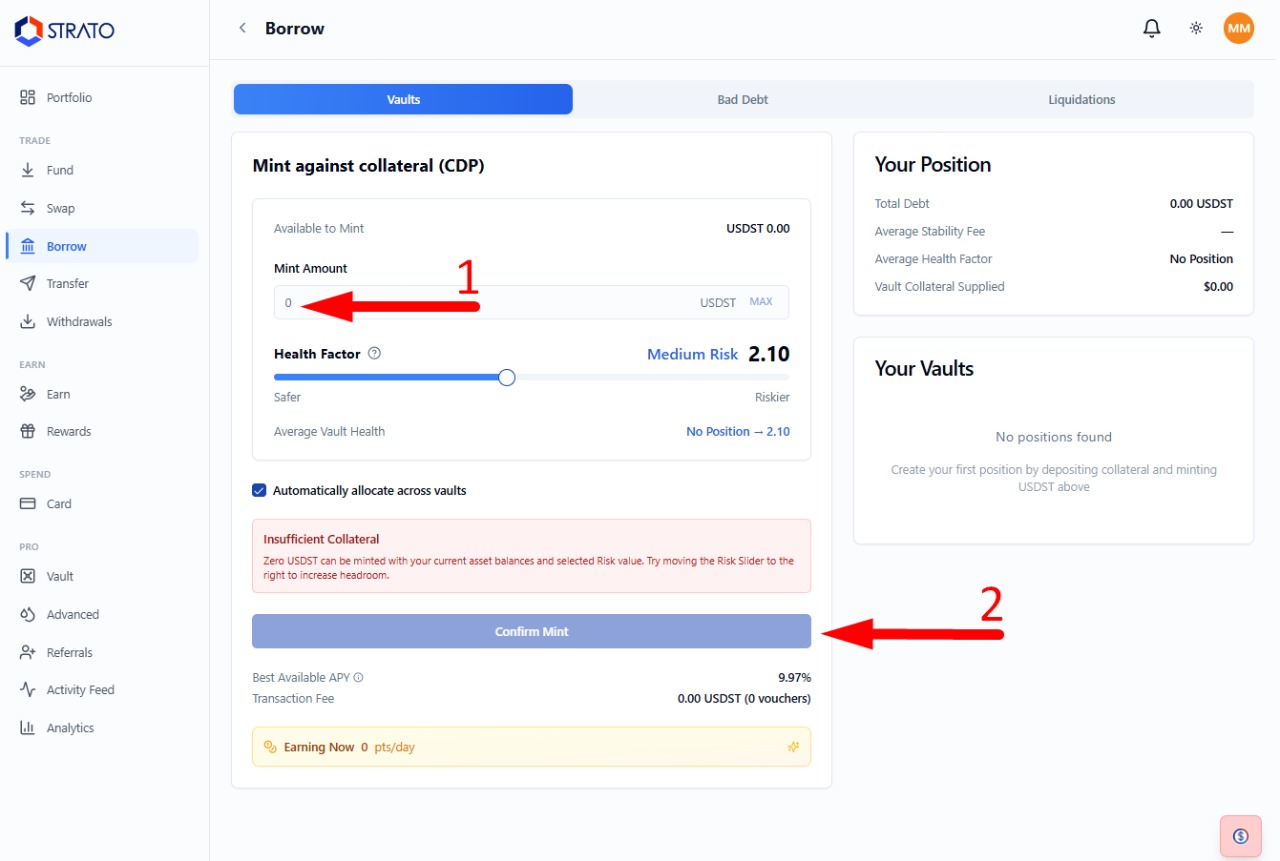Click the '2.10' health factor value
Image resolution: width=1280 pixels, height=861 pixels.
coord(769,354)
